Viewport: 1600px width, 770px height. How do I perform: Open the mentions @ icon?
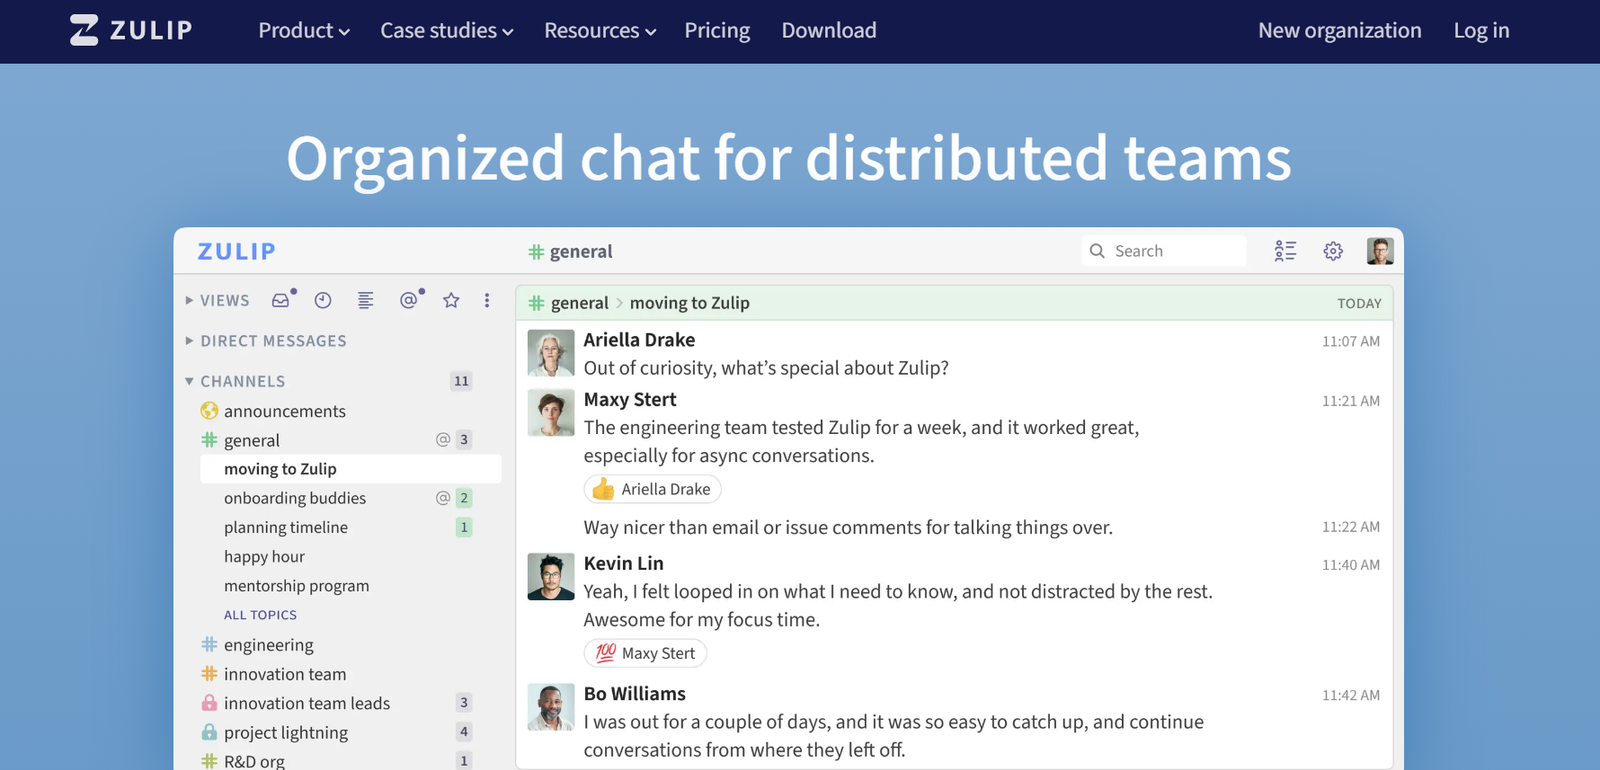click(408, 300)
